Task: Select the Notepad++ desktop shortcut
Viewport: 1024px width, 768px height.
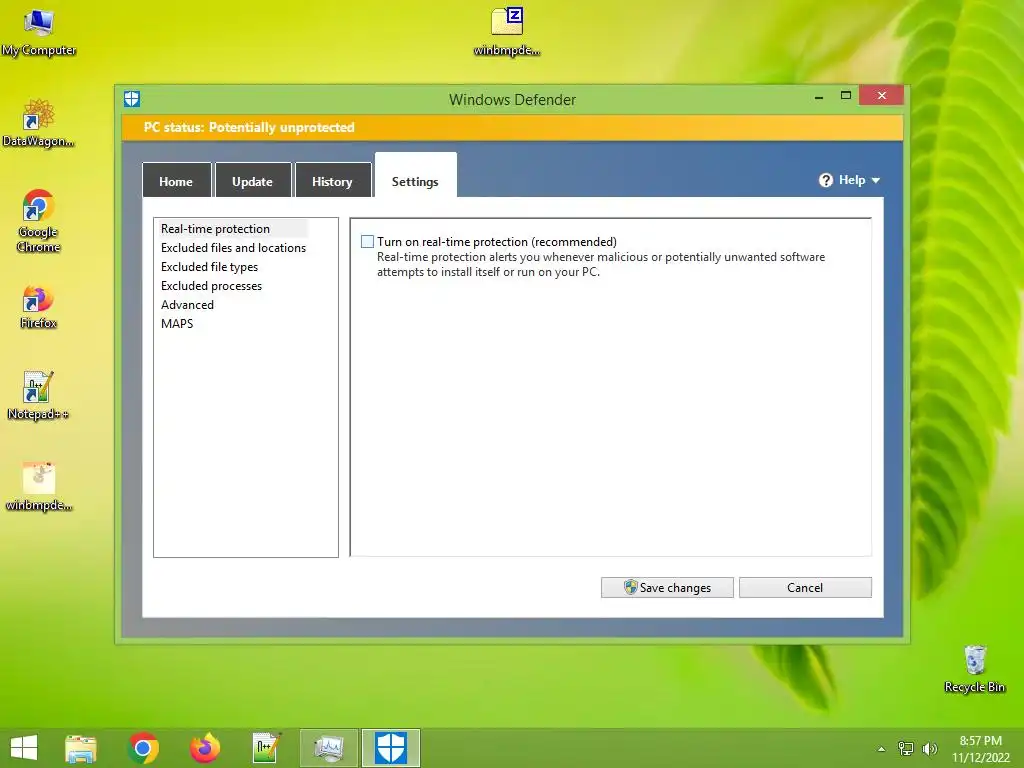Action: 38,396
